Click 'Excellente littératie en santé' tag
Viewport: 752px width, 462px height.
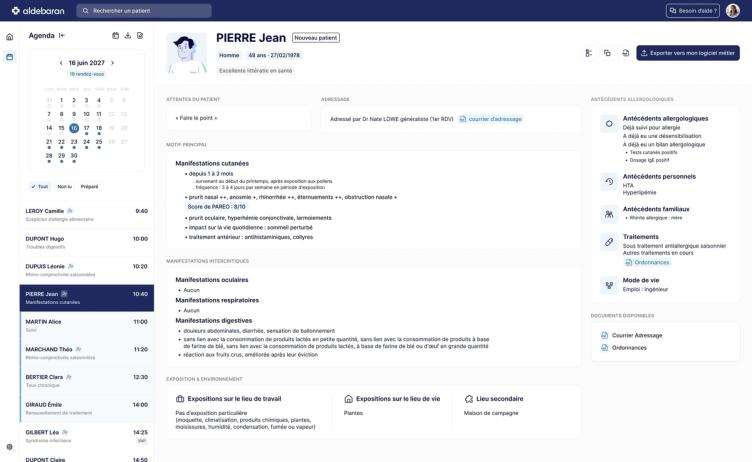tap(256, 71)
